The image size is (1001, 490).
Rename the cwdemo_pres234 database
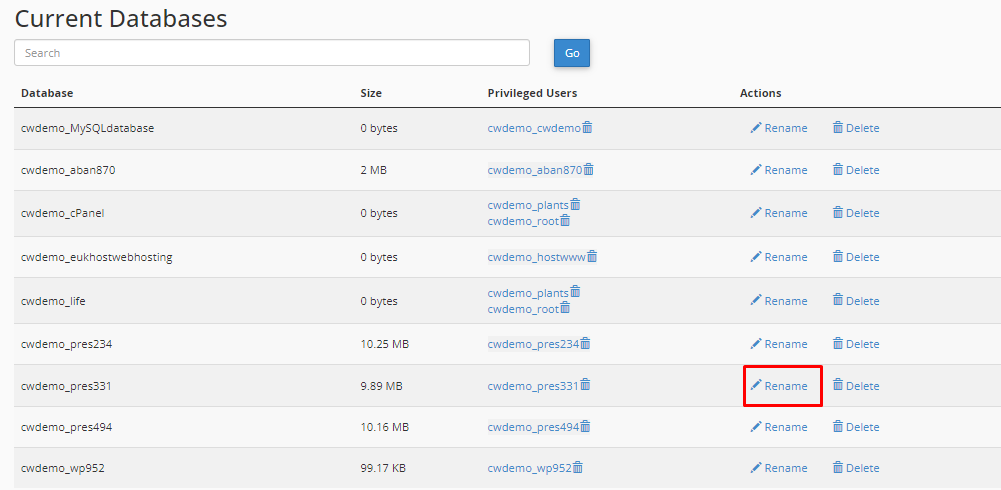point(778,345)
